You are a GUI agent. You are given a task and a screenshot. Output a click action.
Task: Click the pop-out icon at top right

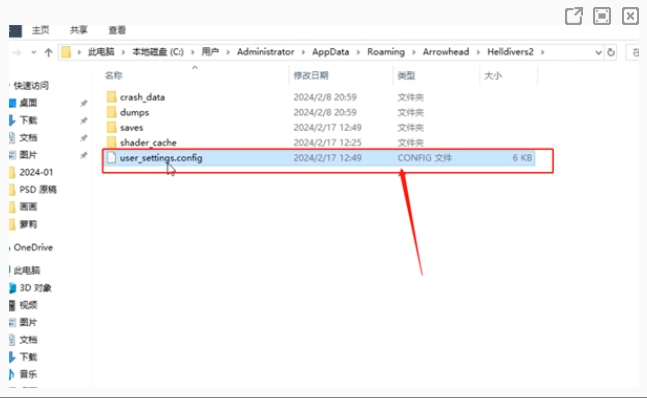pos(574,16)
